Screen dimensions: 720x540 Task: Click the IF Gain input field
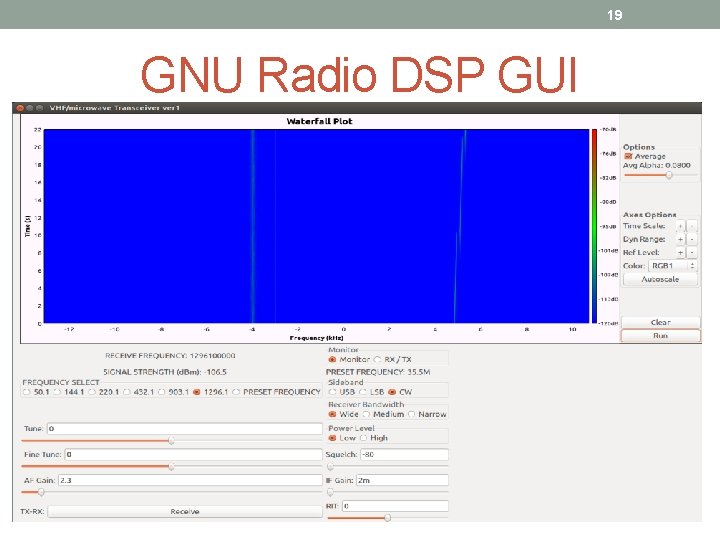402,480
